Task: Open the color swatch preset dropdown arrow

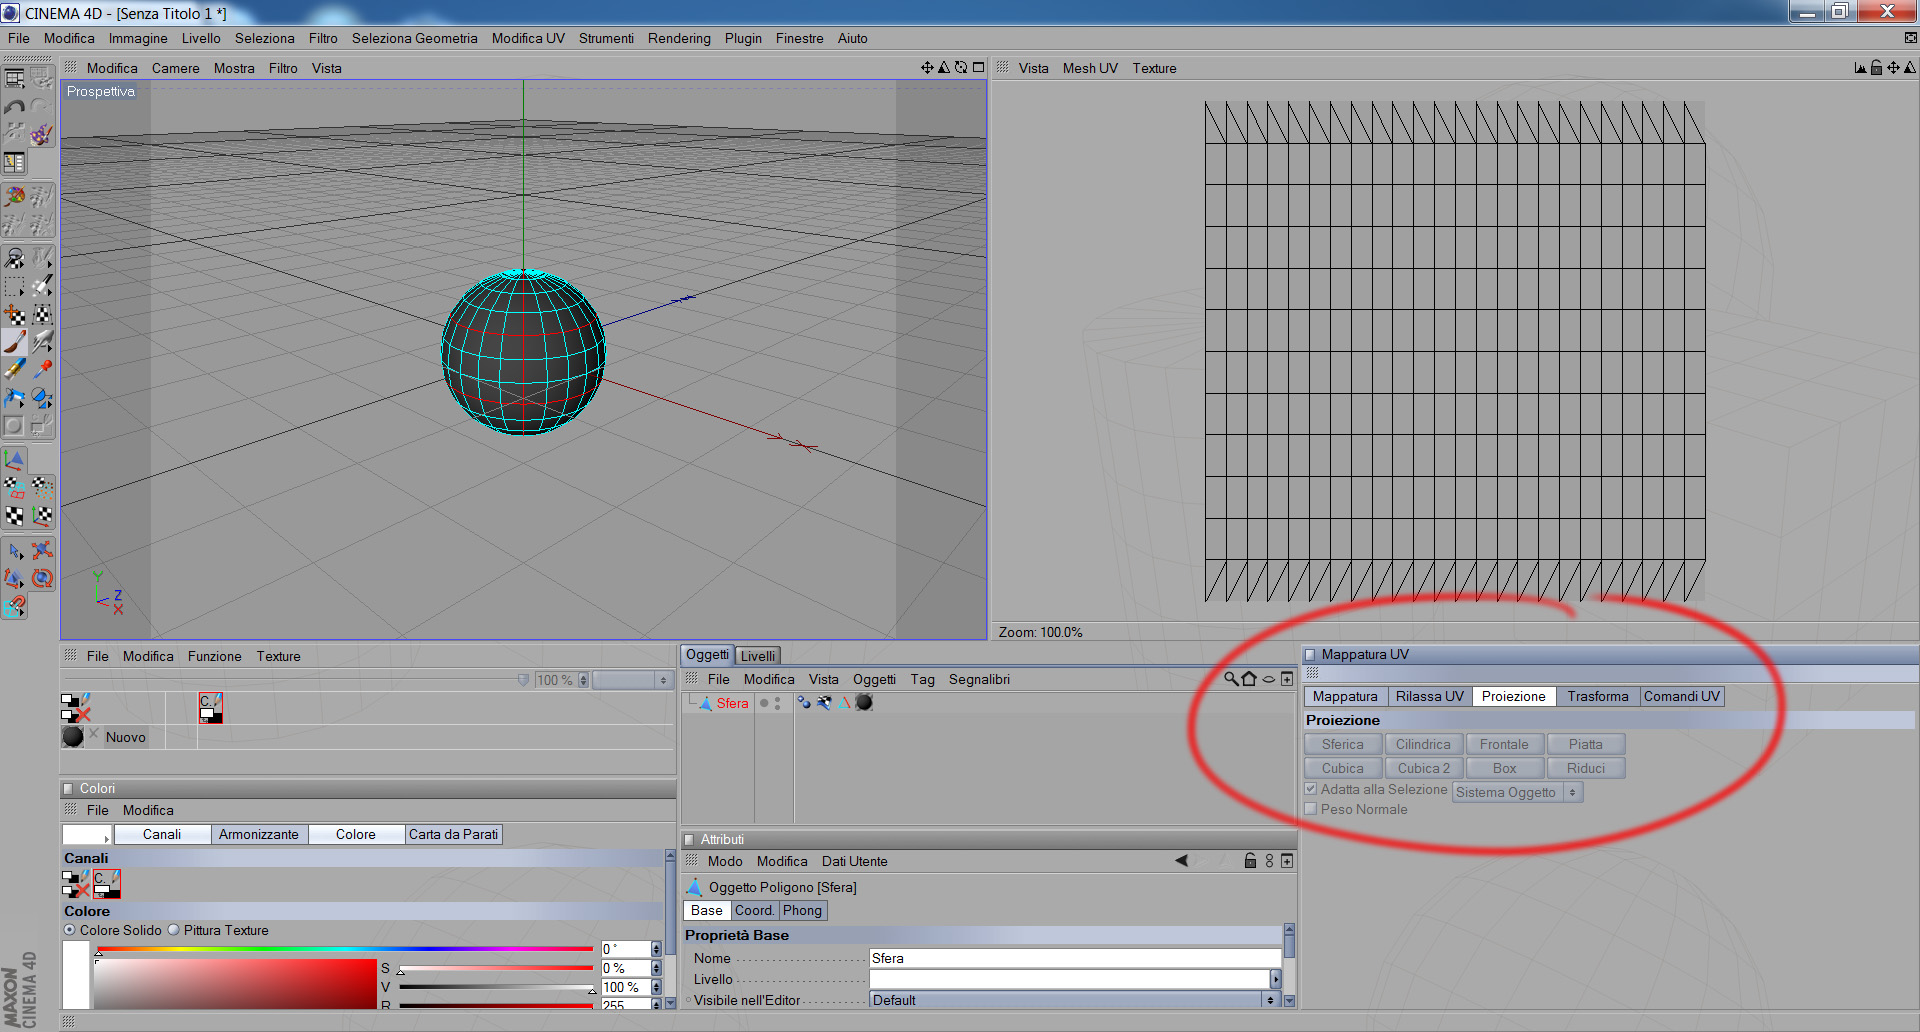Action: coord(106,838)
